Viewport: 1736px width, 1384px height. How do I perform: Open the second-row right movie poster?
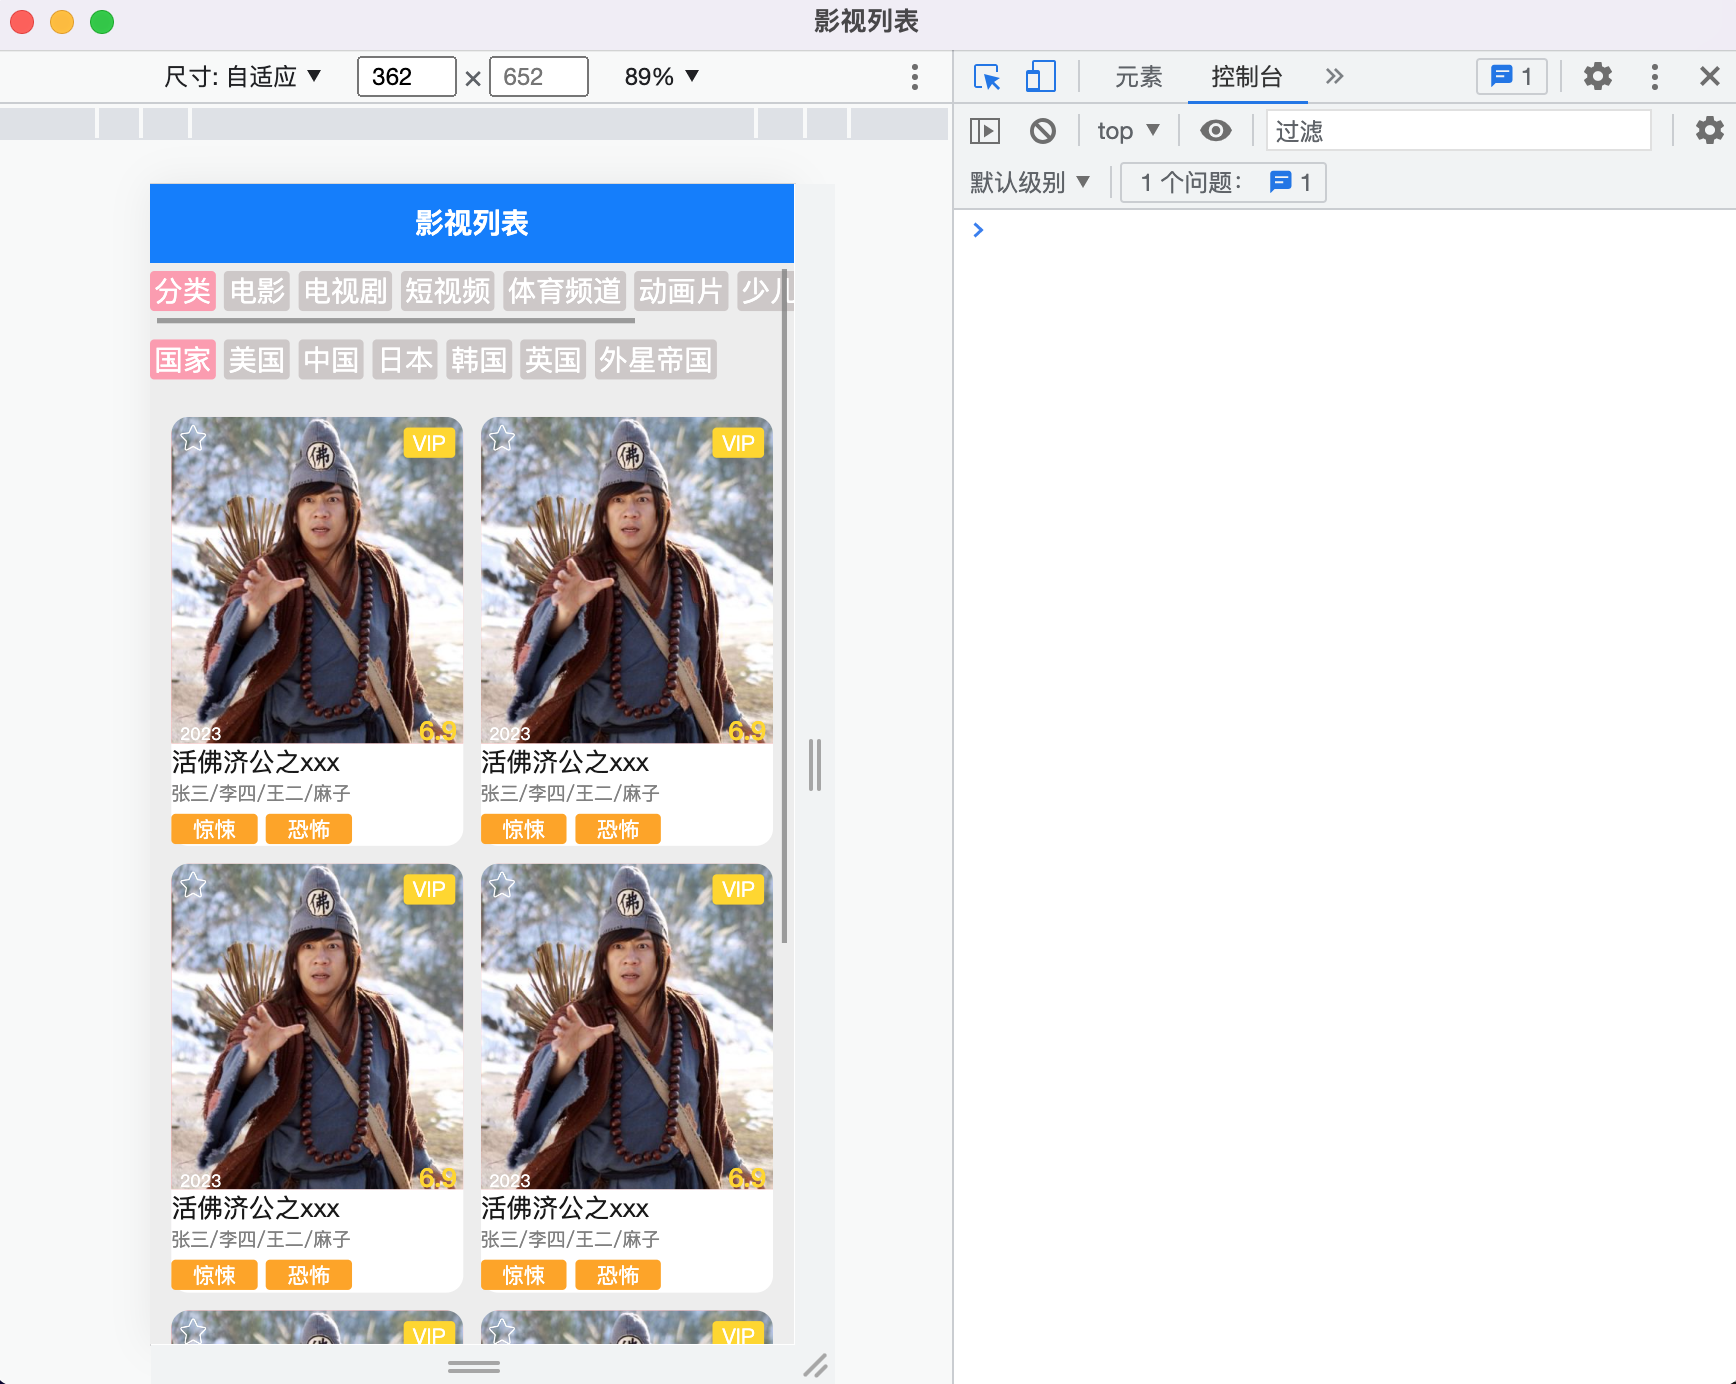(x=626, y=1026)
